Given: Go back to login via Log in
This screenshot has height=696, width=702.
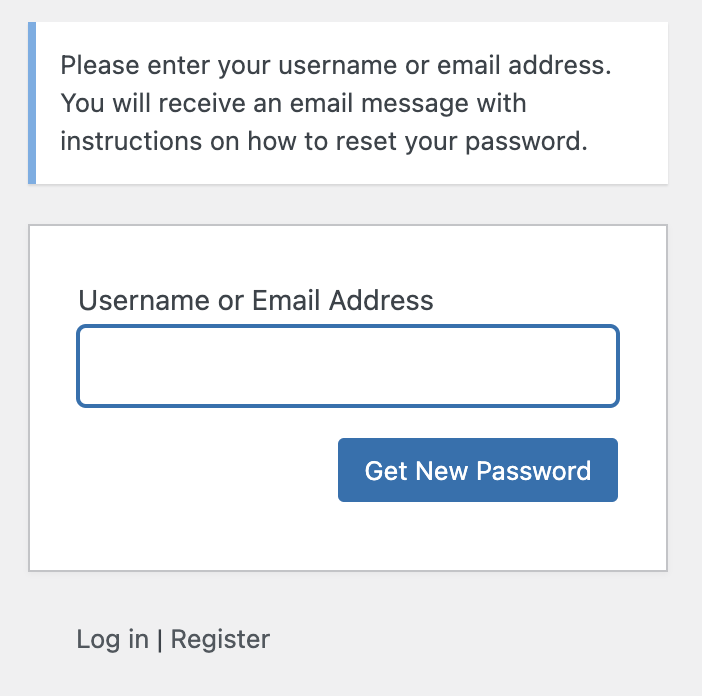Looking at the screenshot, I should pos(112,639).
